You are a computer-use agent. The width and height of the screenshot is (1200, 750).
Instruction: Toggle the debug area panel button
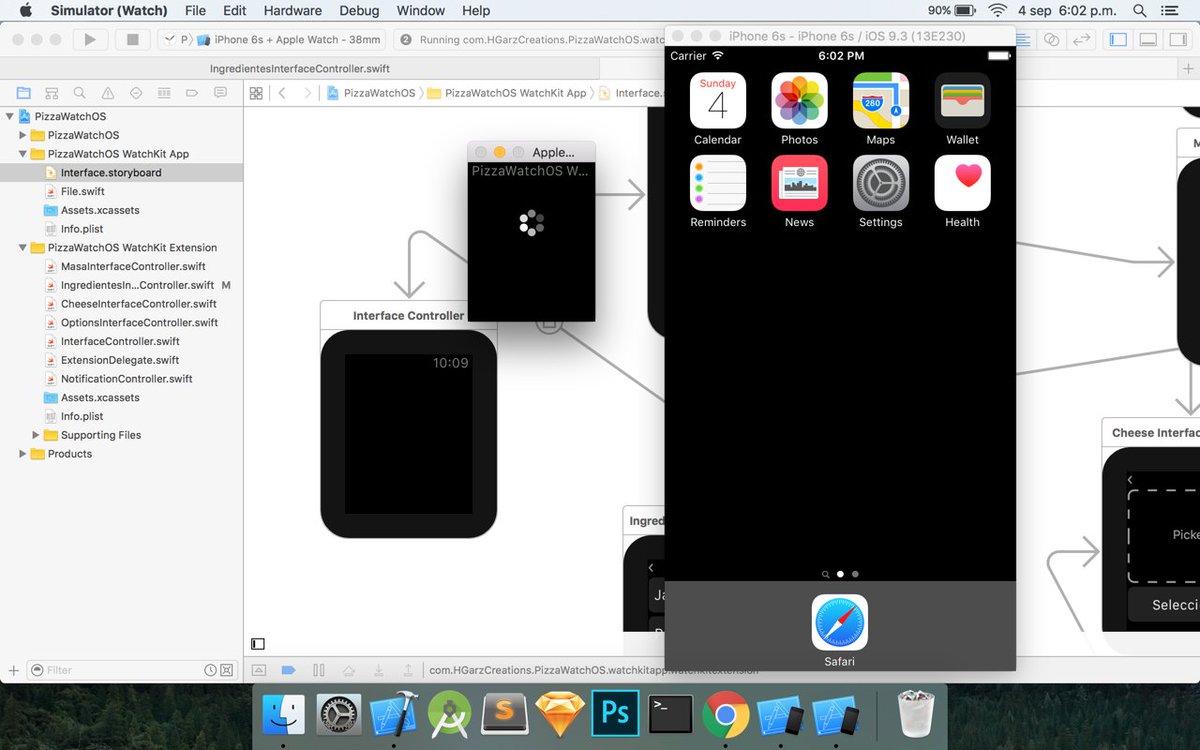(1149, 40)
